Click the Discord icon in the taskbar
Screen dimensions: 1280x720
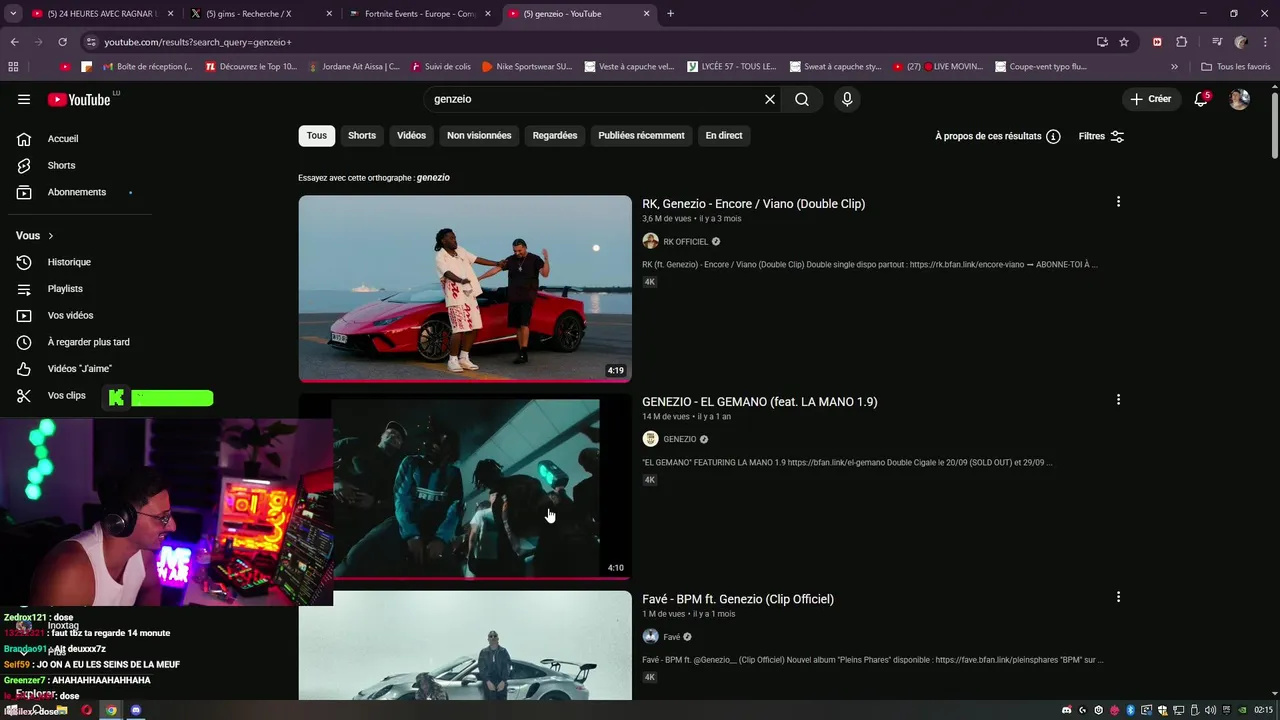[136, 710]
